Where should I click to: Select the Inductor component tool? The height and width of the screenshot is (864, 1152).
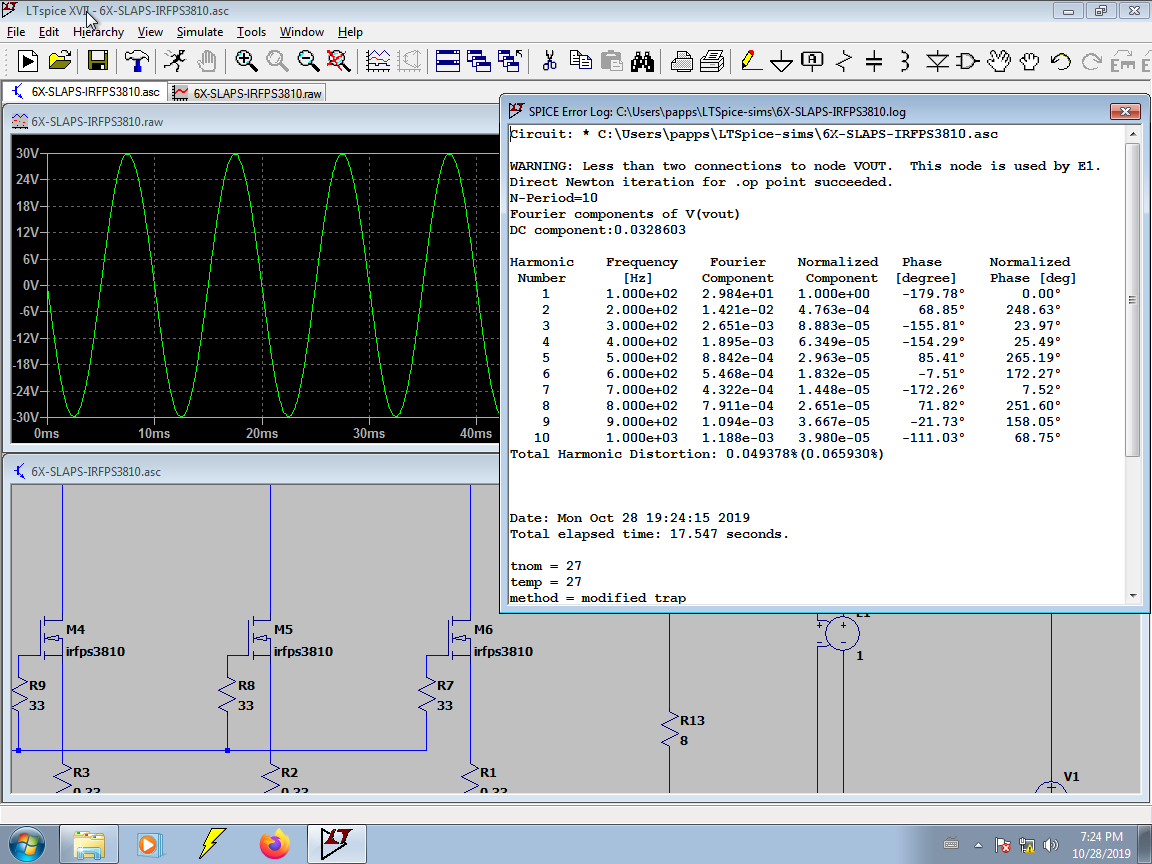tap(904, 61)
